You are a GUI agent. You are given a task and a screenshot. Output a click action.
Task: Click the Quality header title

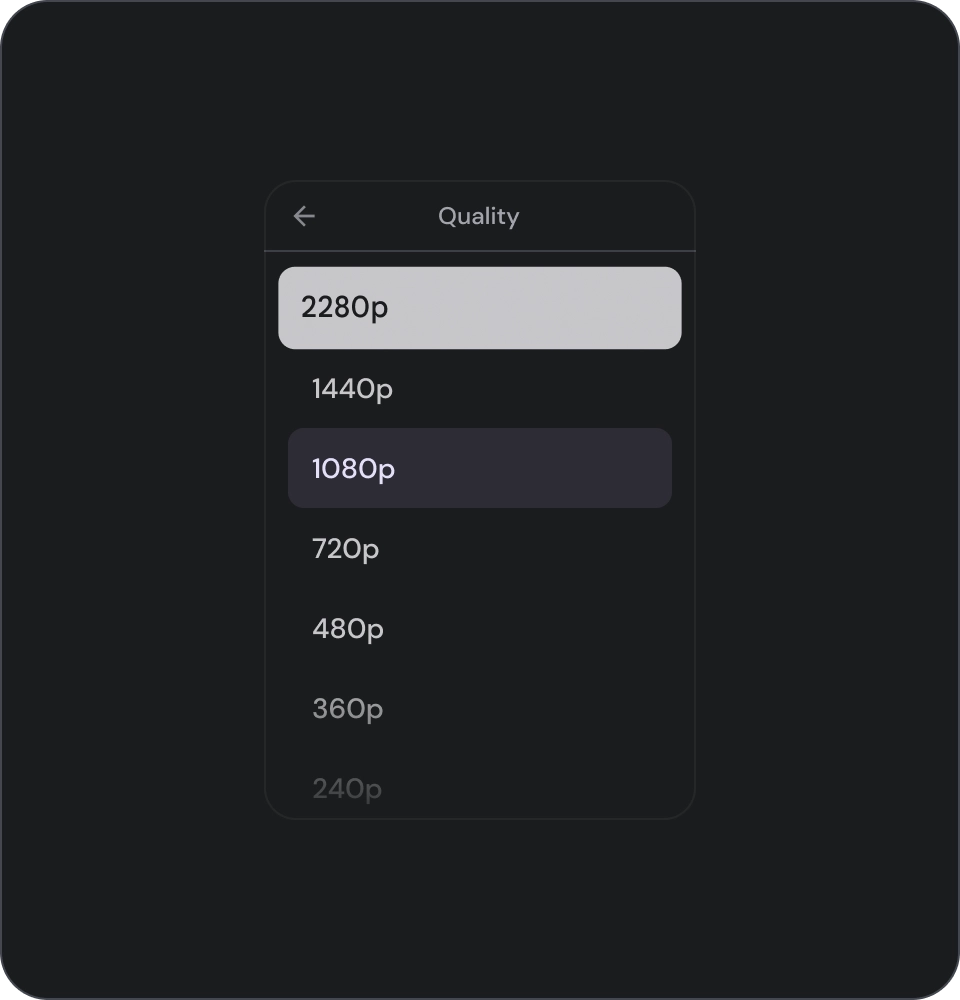click(478, 216)
